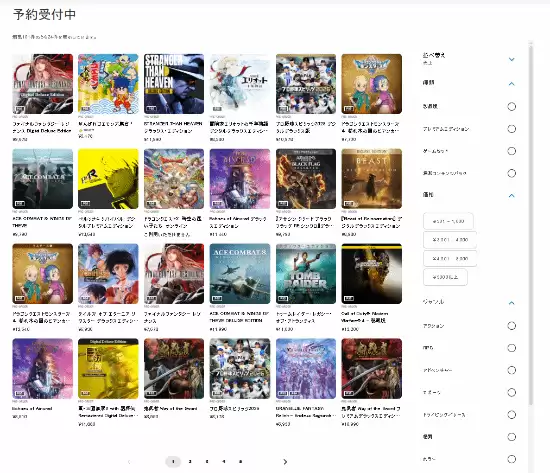
Task: Open the STRANGER THAN HEAVEN cover thumbnail
Action: tap(174, 84)
